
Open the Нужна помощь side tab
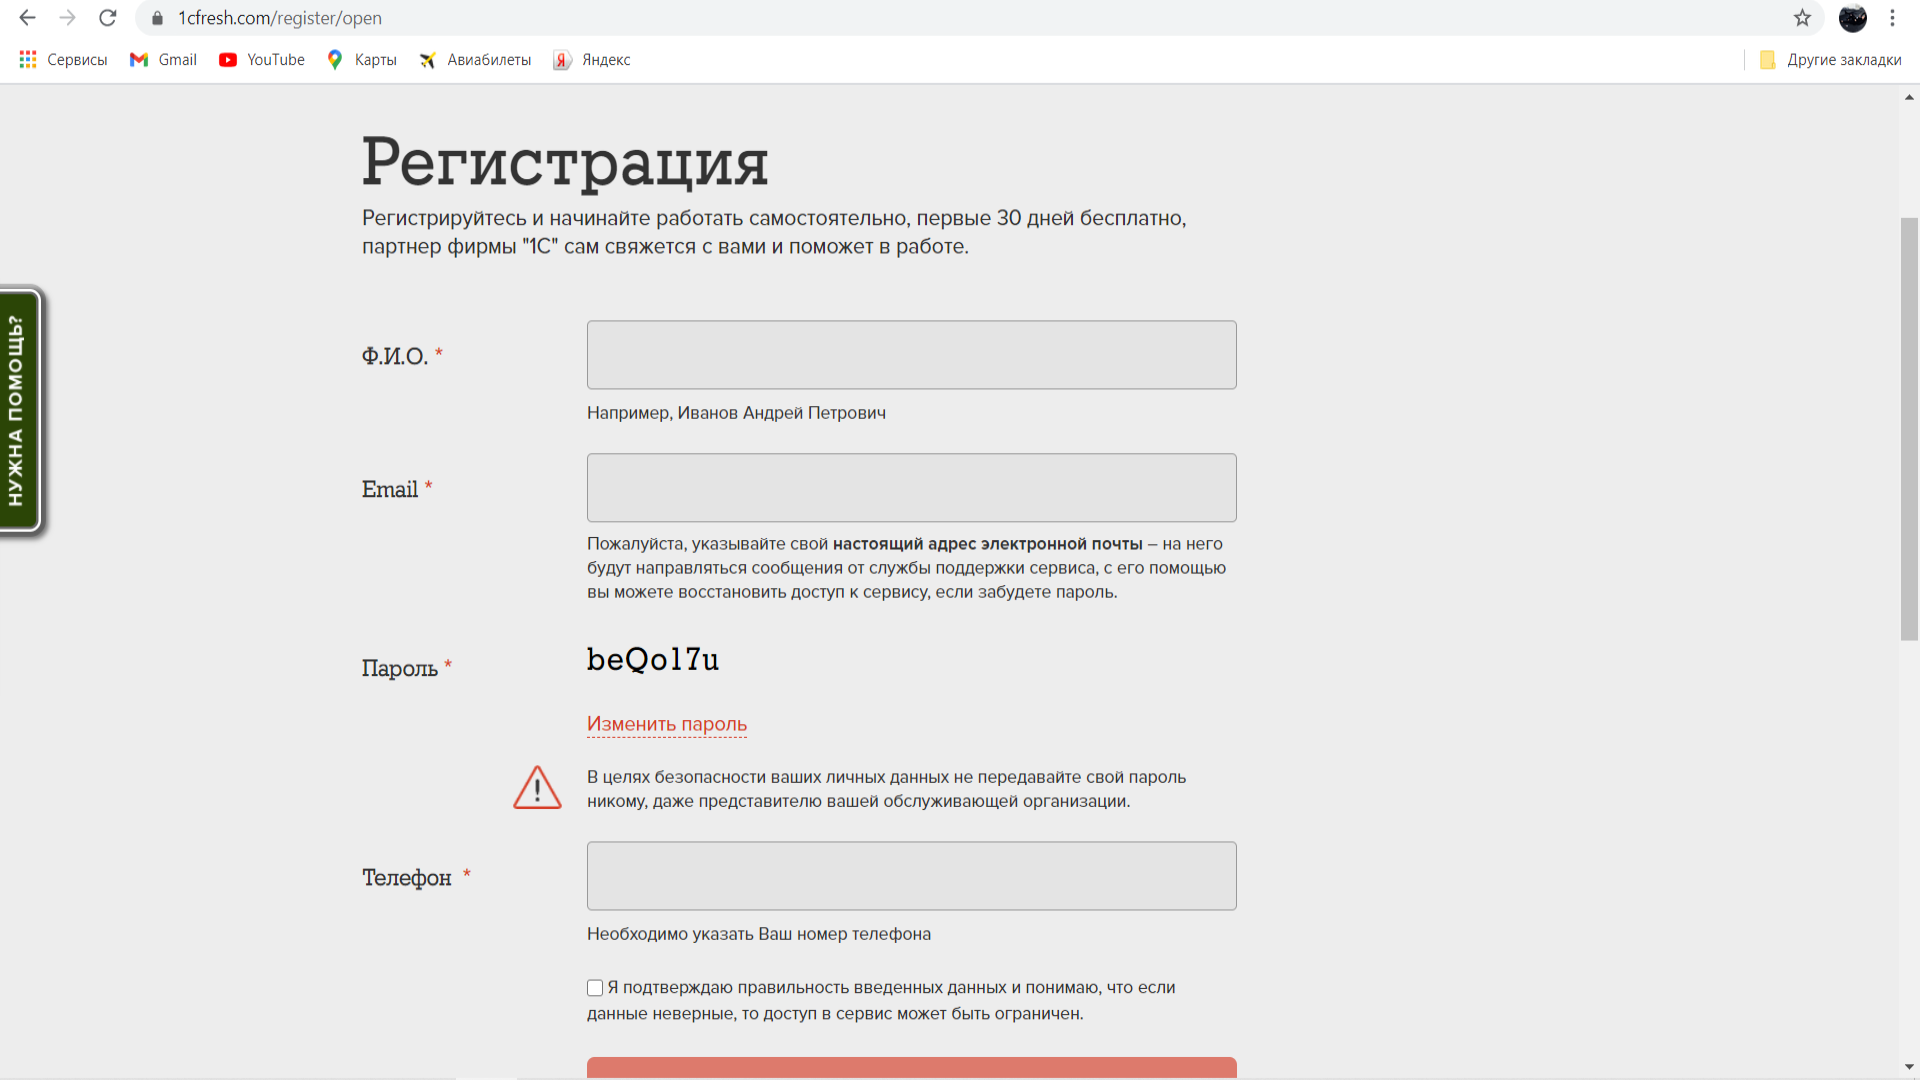click(20, 410)
